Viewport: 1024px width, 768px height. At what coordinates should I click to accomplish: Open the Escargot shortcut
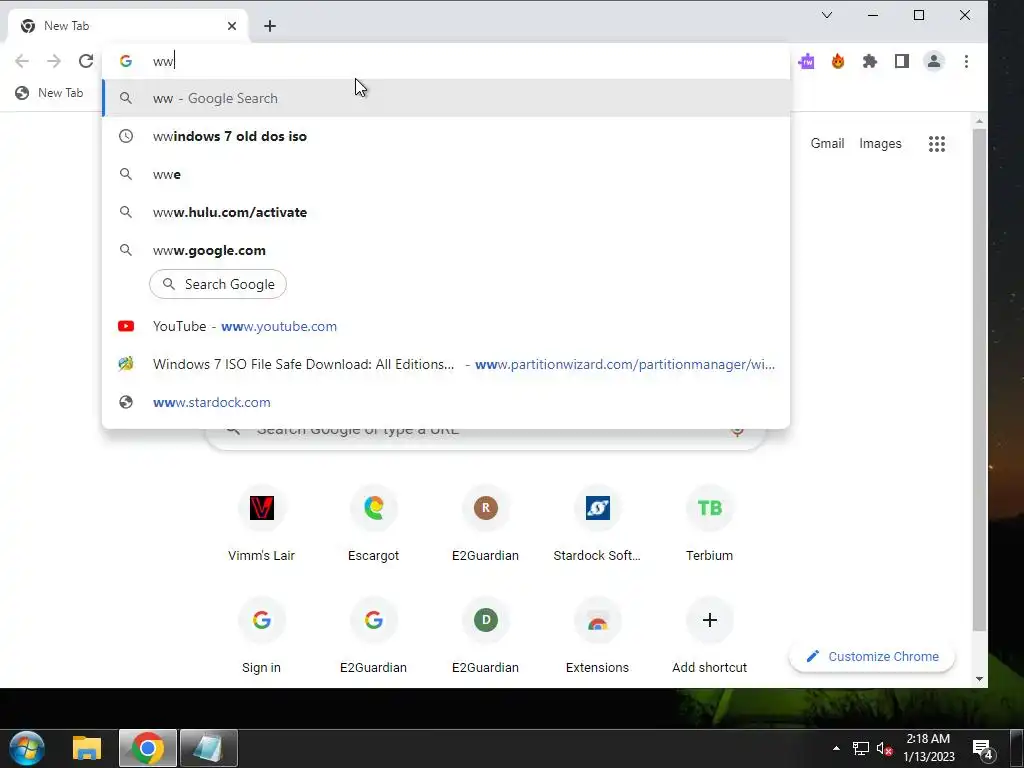click(x=374, y=524)
